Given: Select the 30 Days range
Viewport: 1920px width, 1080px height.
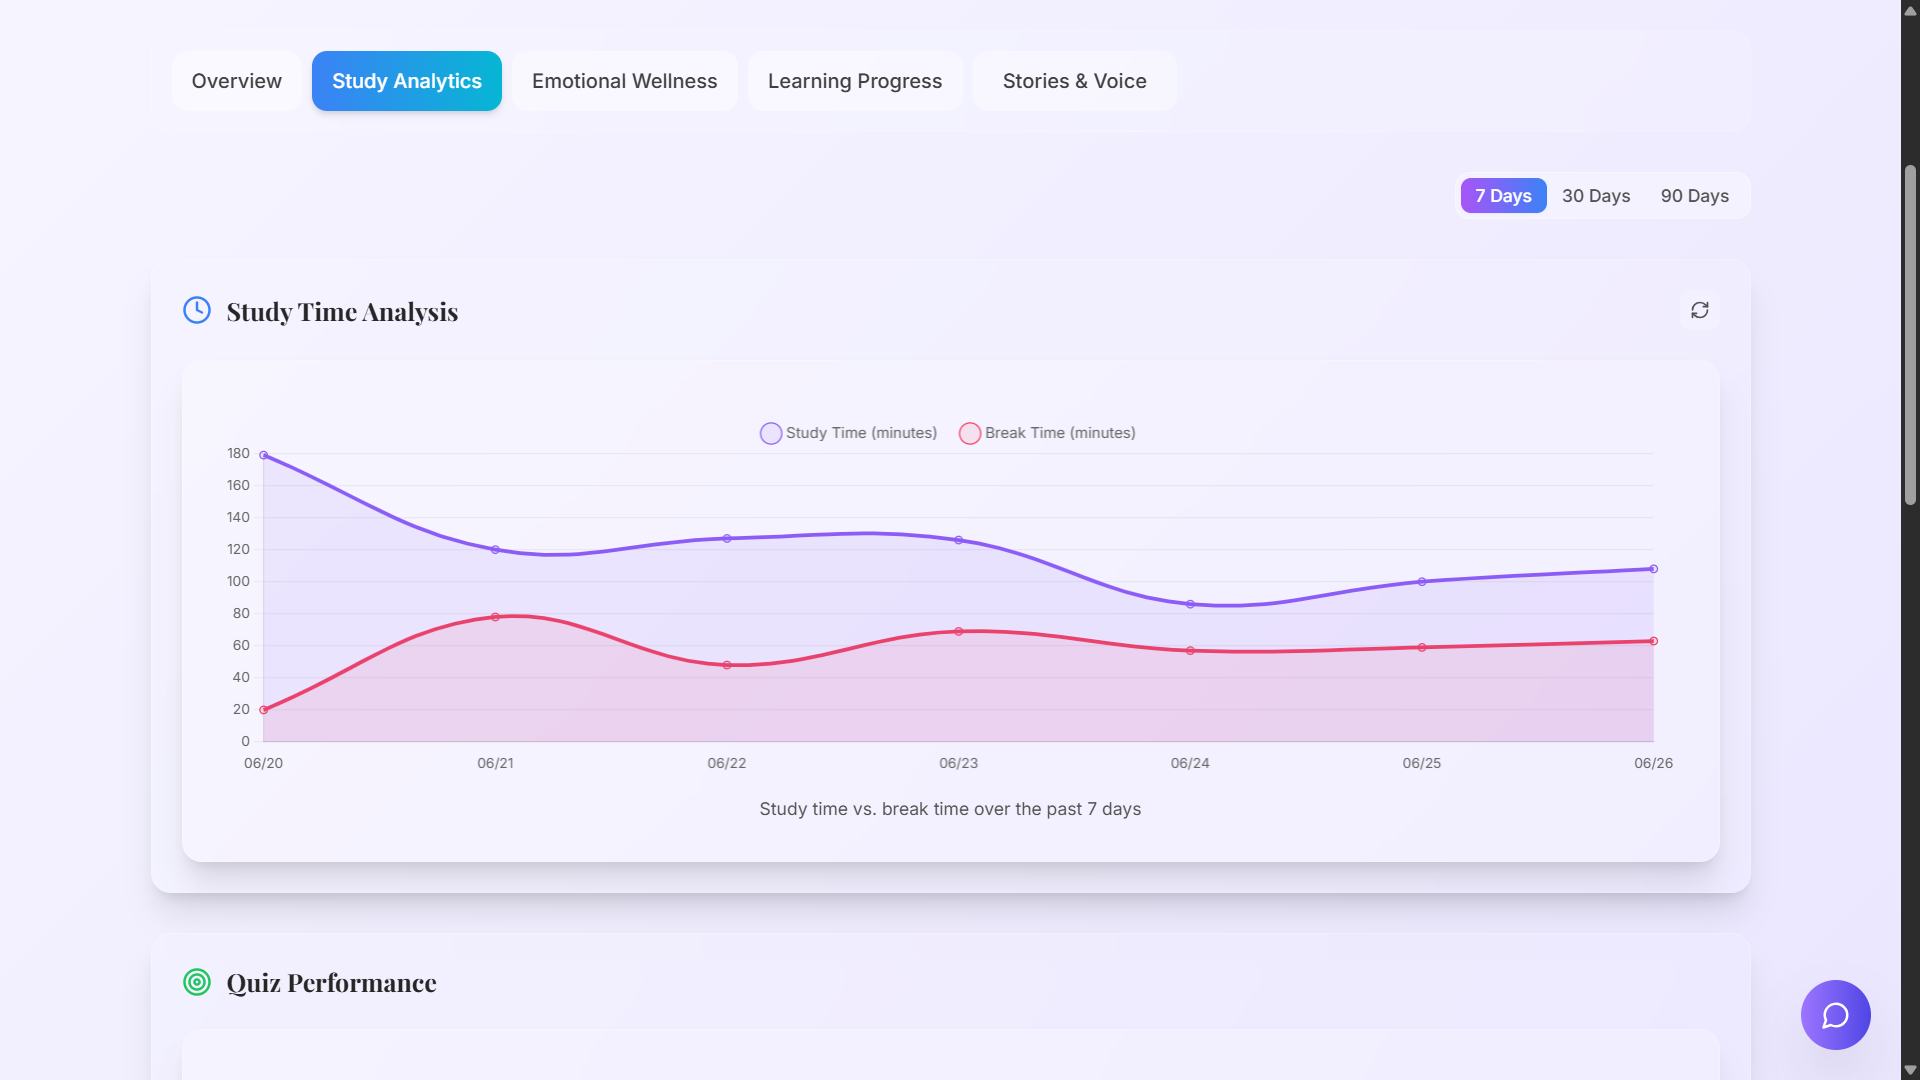Looking at the screenshot, I should 1595,195.
